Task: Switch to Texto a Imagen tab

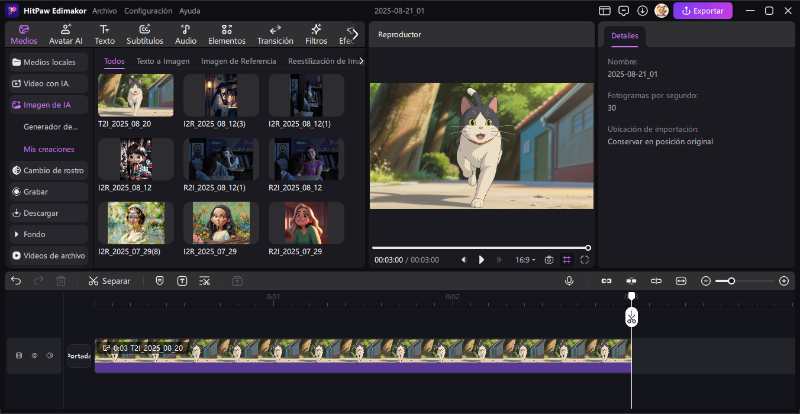Action: tap(163, 61)
